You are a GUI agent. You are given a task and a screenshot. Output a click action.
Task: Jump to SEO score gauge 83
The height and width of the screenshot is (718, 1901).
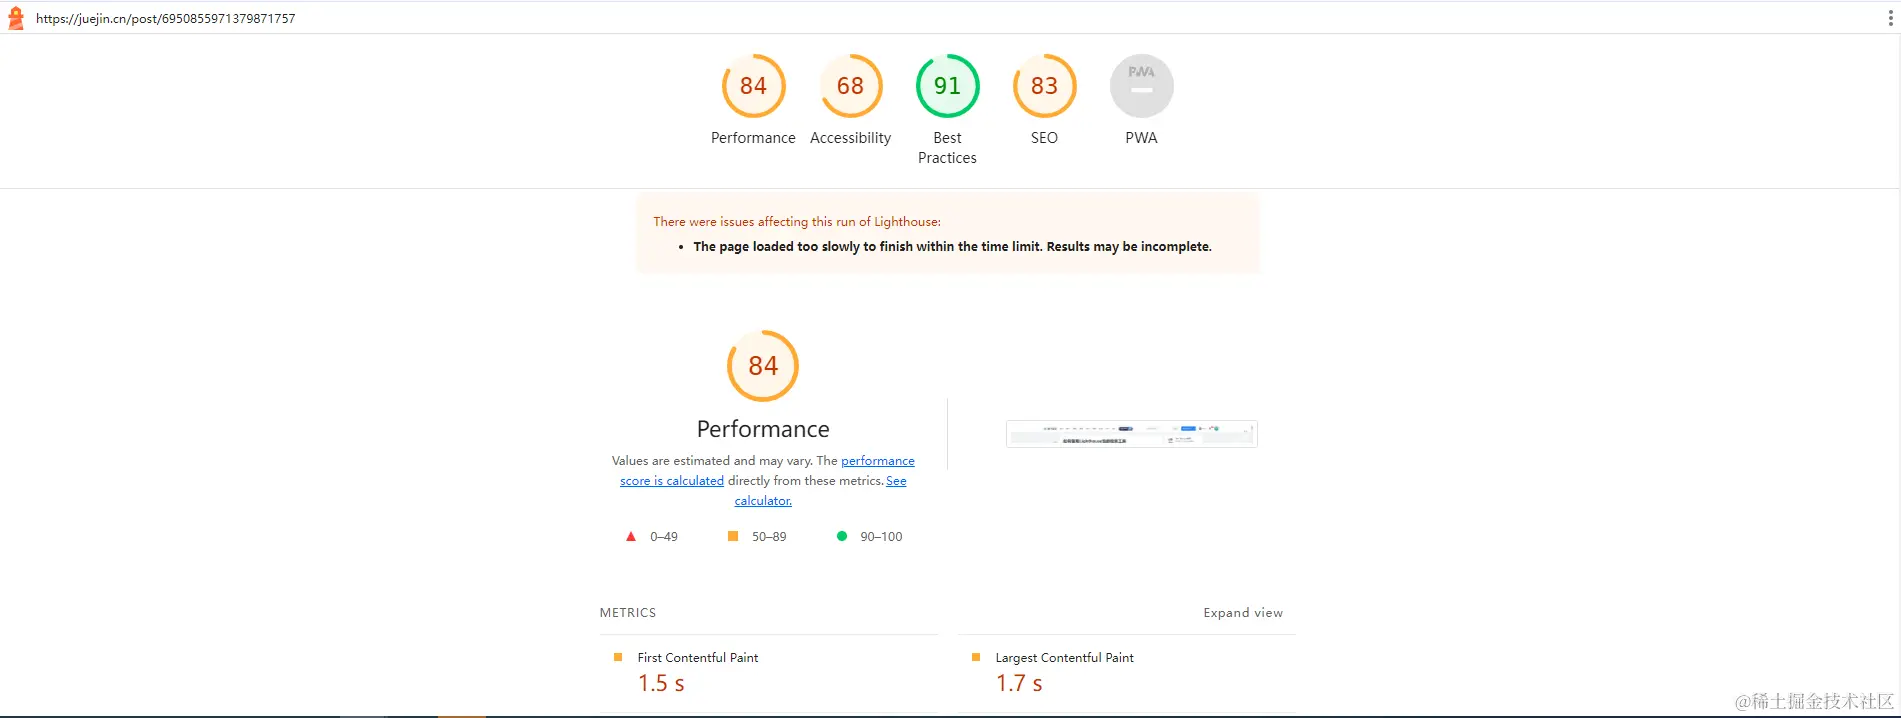[x=1044, y=86]
